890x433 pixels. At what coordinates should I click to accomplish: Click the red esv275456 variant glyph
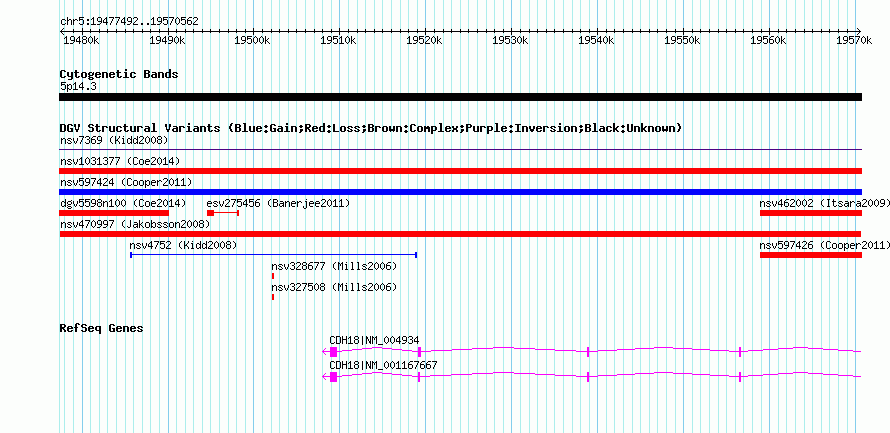(223, 213)
